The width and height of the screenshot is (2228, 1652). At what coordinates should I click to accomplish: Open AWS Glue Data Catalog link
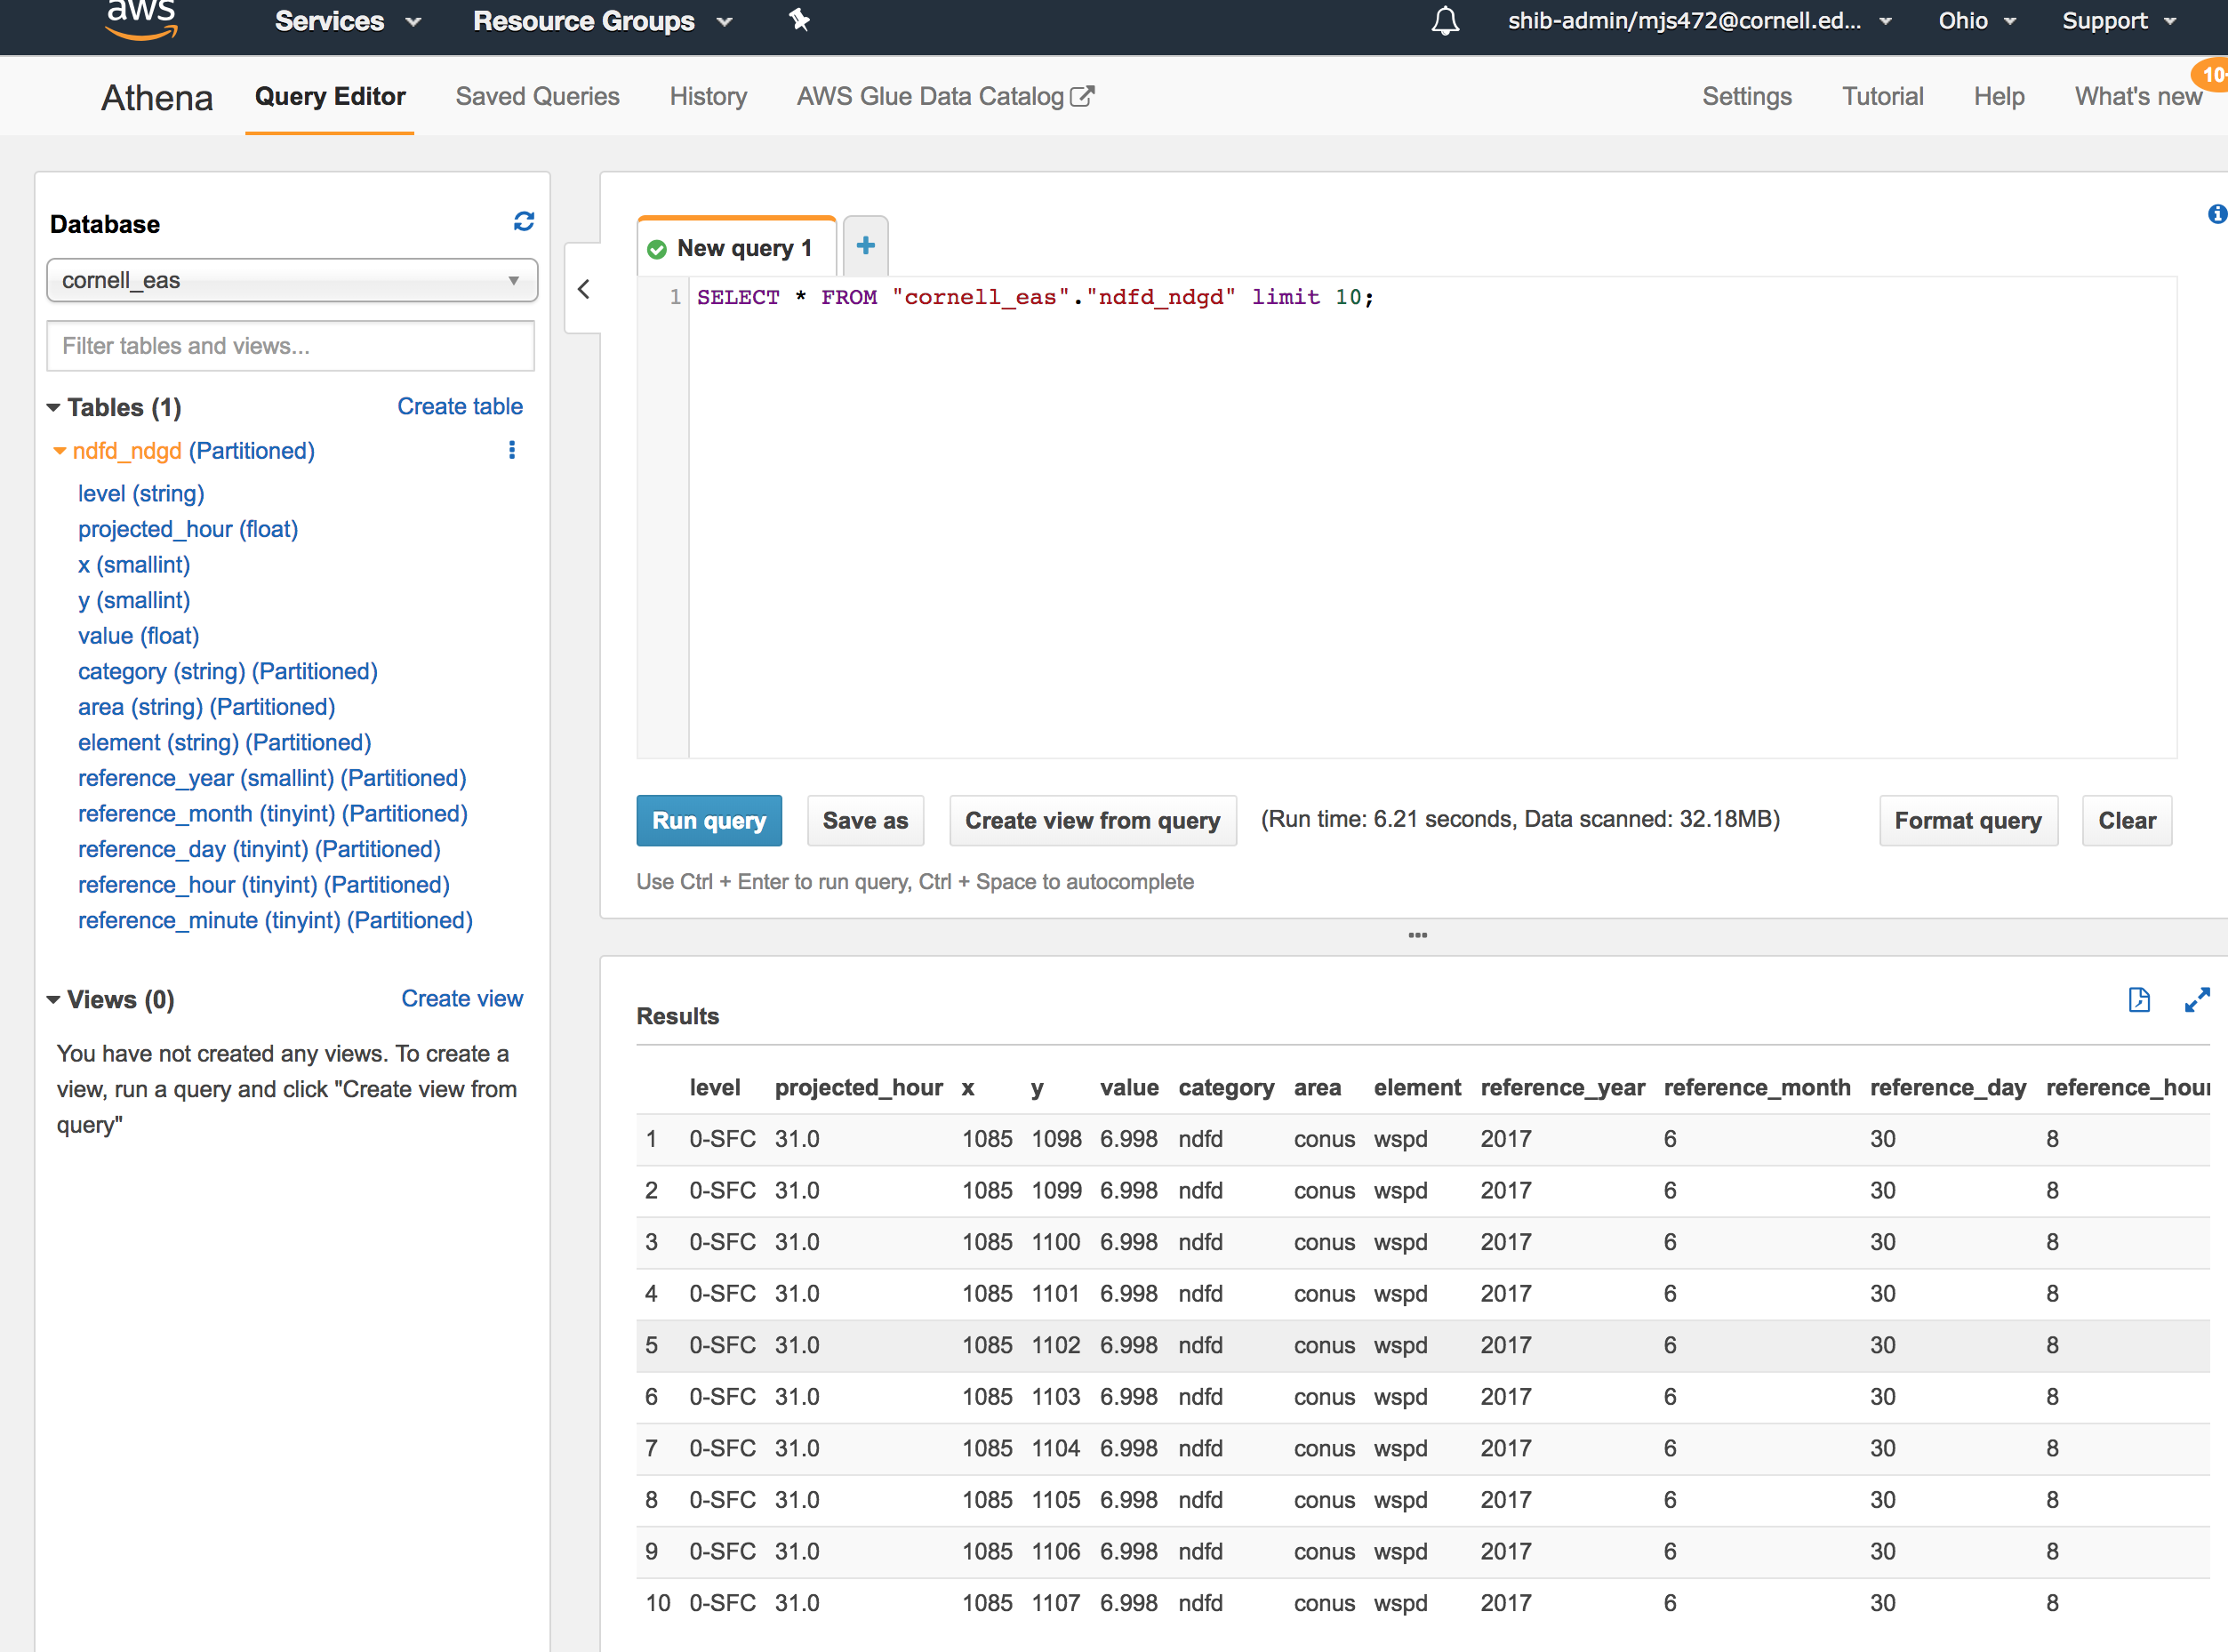[930, 97]
